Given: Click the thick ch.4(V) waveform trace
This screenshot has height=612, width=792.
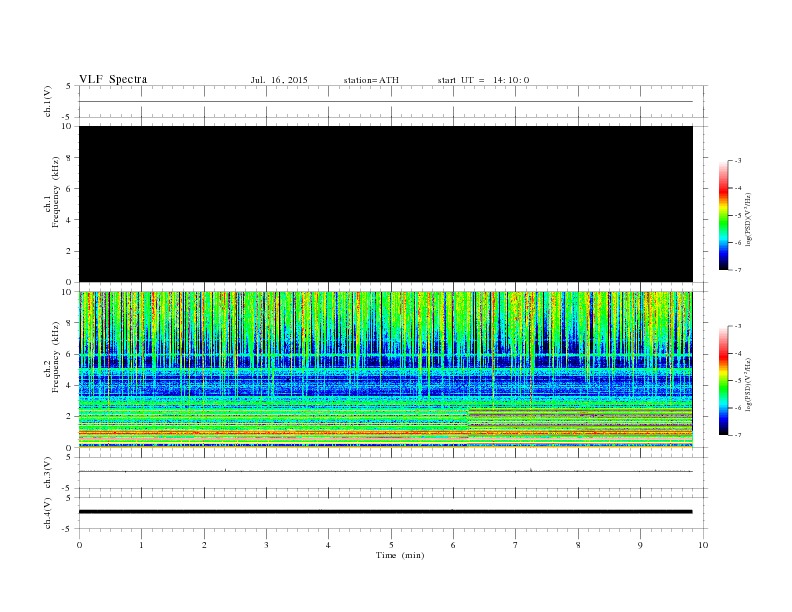Looking at the screenshot, I should [386, 512].
